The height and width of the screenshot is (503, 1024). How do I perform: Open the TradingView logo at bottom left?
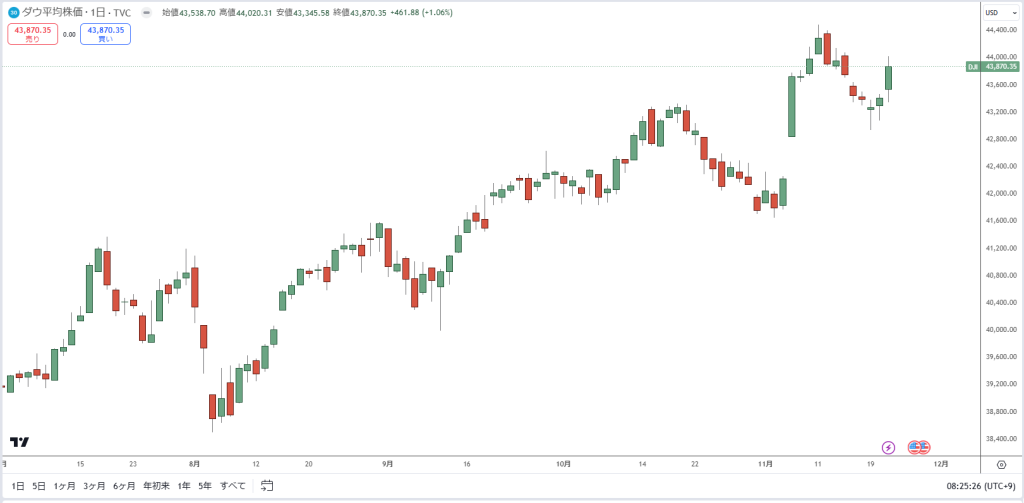tap(20, 442)
